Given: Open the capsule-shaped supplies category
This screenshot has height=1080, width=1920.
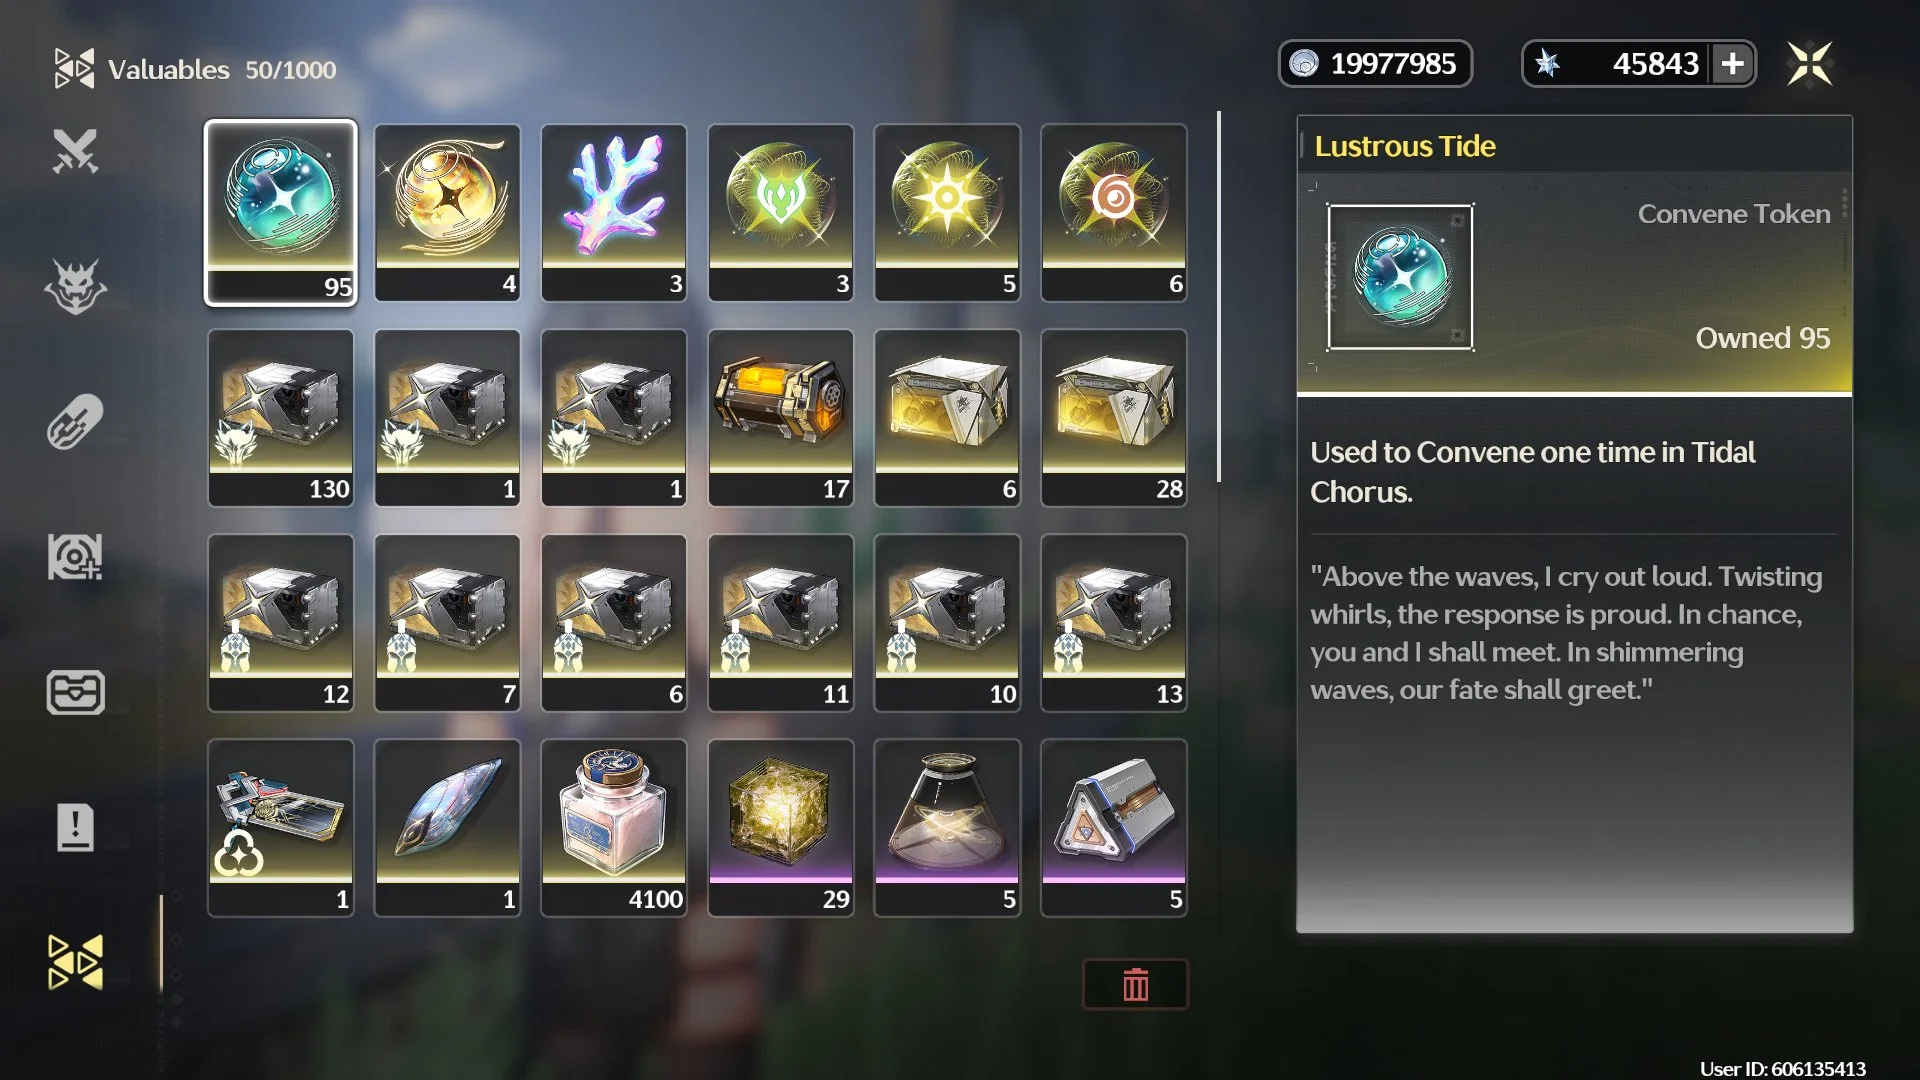Looking at the screenshot, I should (75, 422).
